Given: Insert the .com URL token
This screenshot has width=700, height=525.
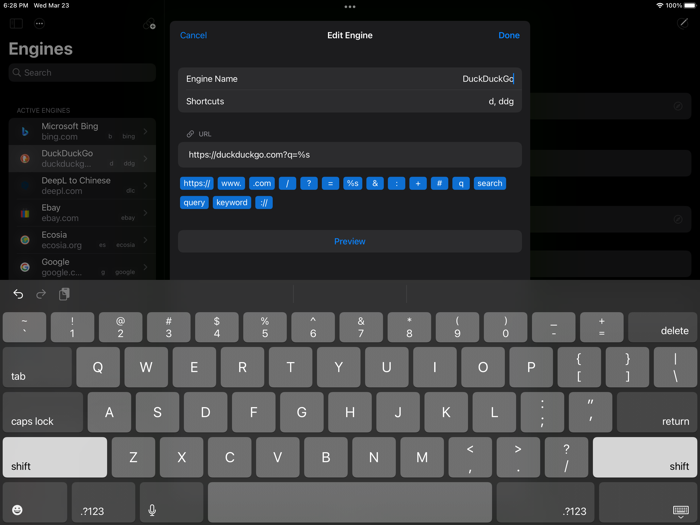Looking at the screenshot, I should pyautogui.click(x=262, y=183).
